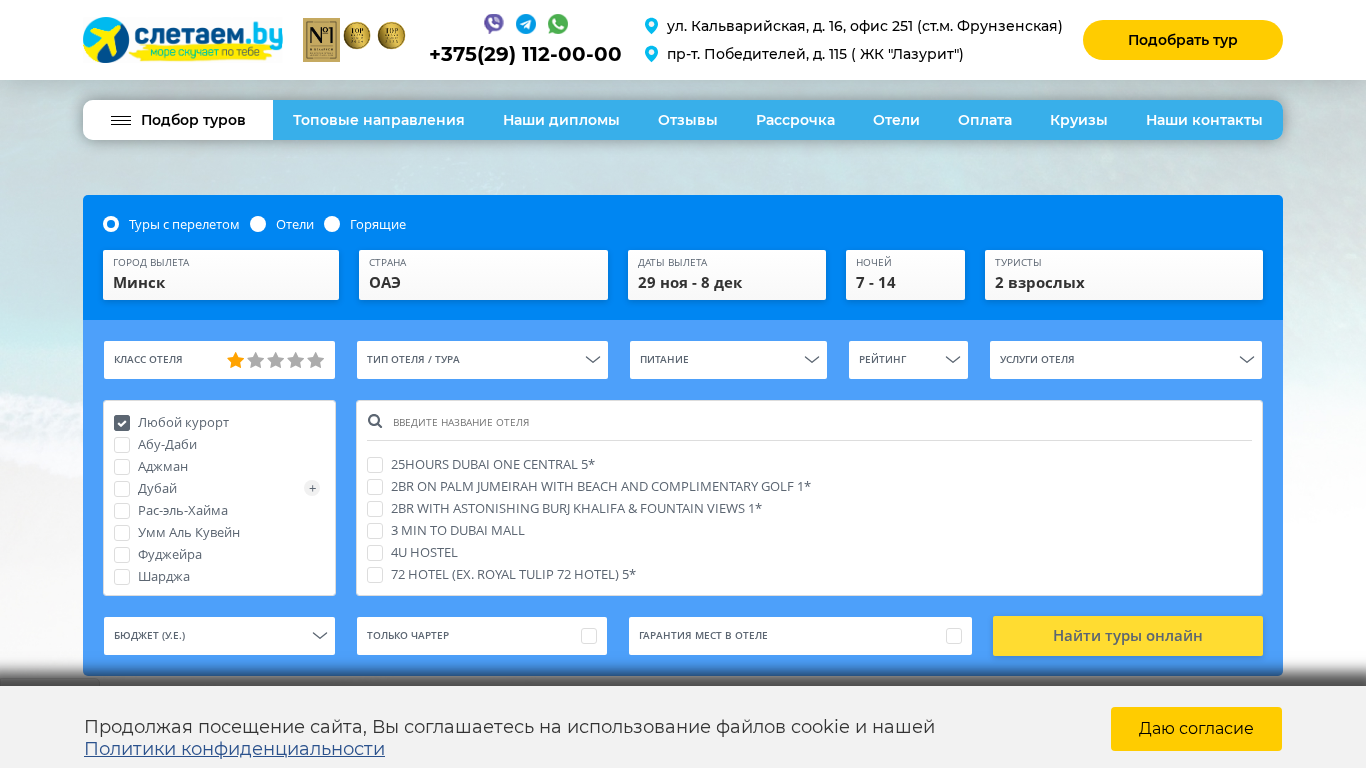Click the hotel search magnifier icon
Viewport: 1366px width, 768px height.
click(375, 422)
